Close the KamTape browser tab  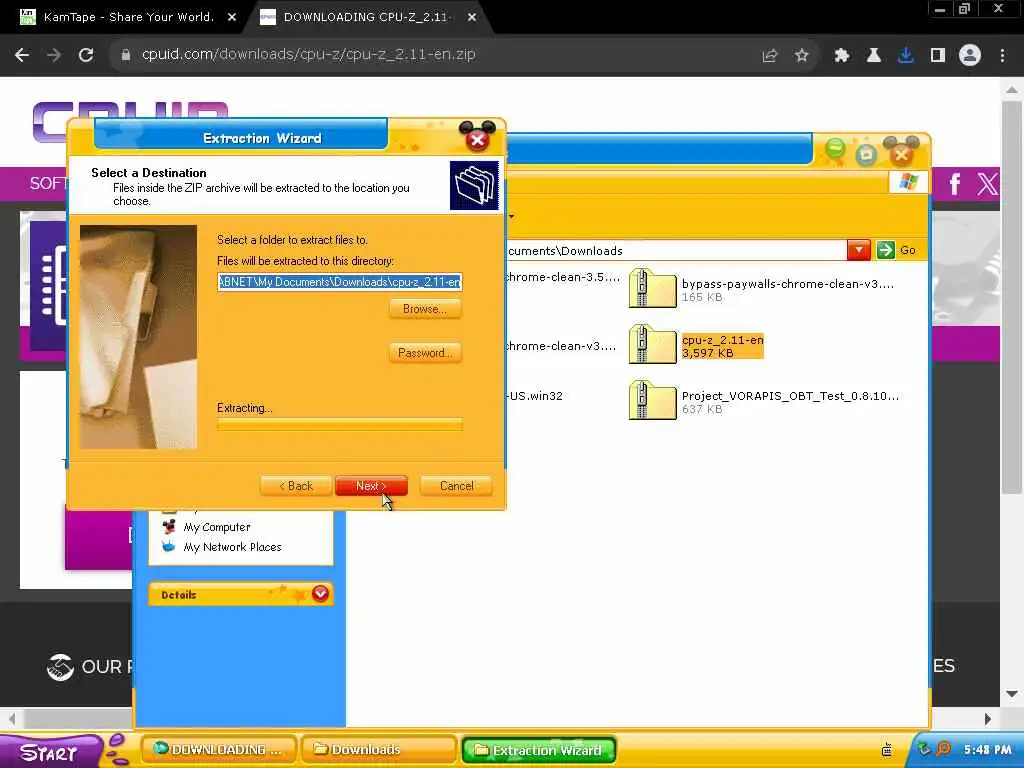tap(232, 18)
